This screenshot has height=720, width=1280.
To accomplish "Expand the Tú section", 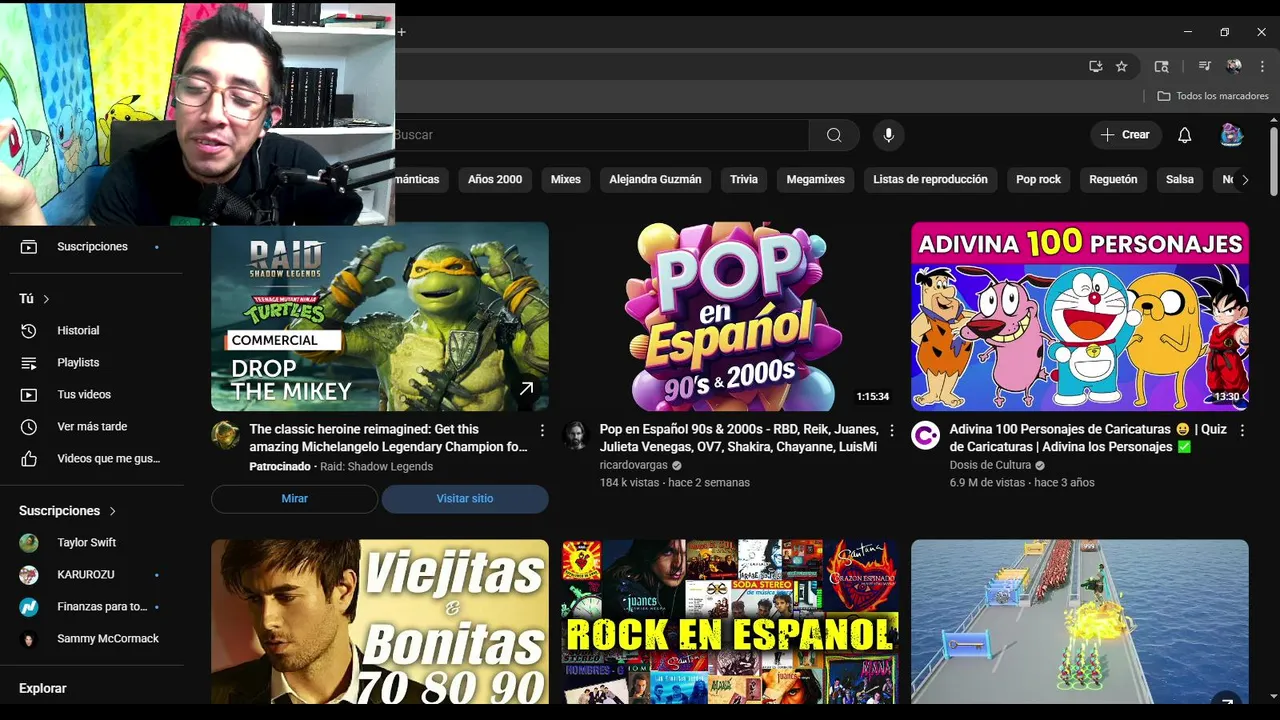I will pyautogui.click(x=34, y=299).
